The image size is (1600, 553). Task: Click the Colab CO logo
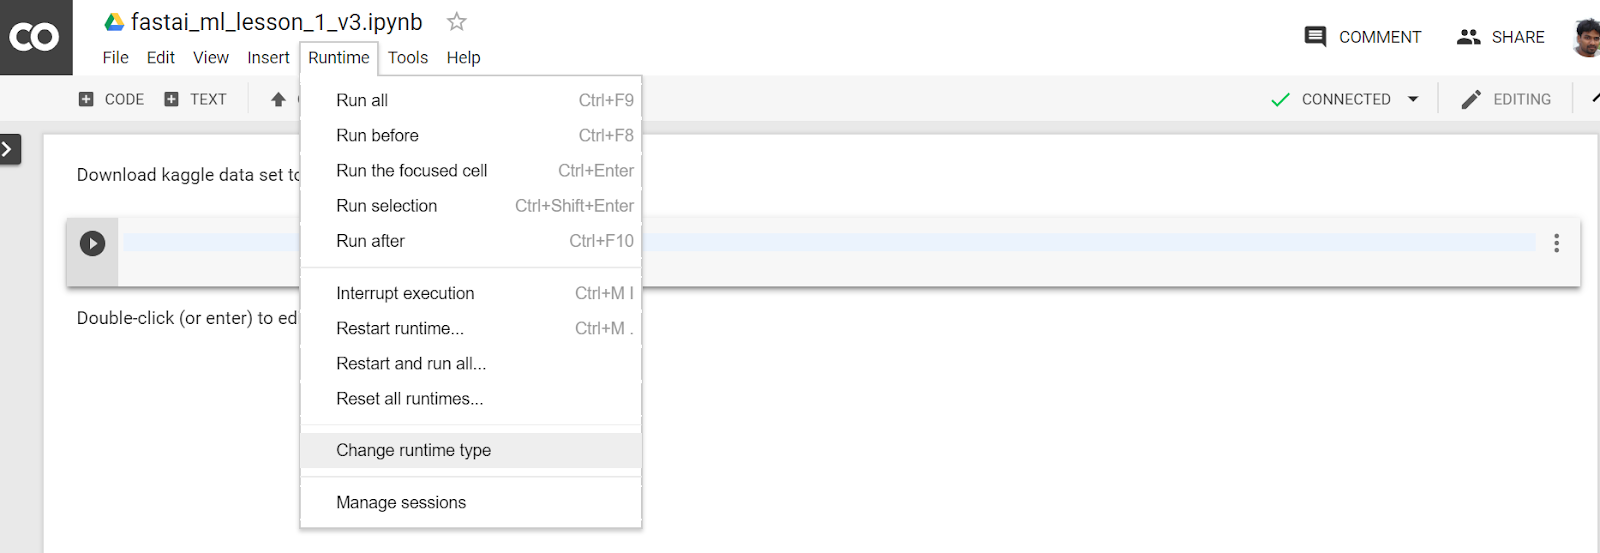click(x=35, y=37)
